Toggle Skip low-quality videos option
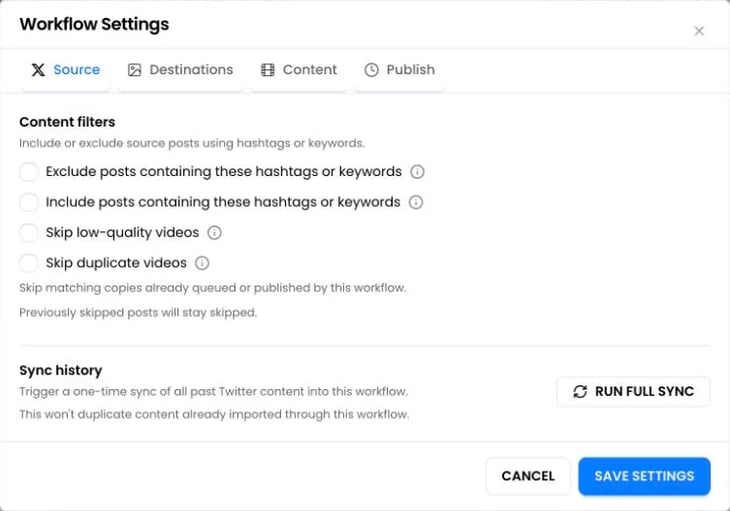Screen dimensions: 730x511 [29, 233]
